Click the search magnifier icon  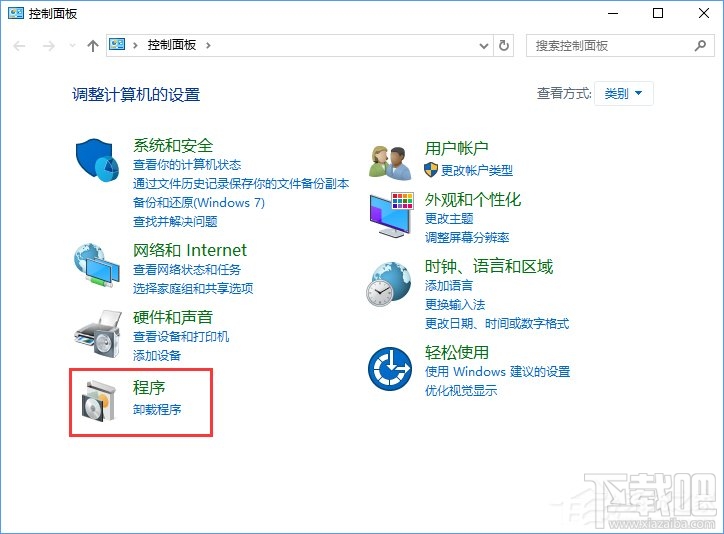(x=700, y=45)
